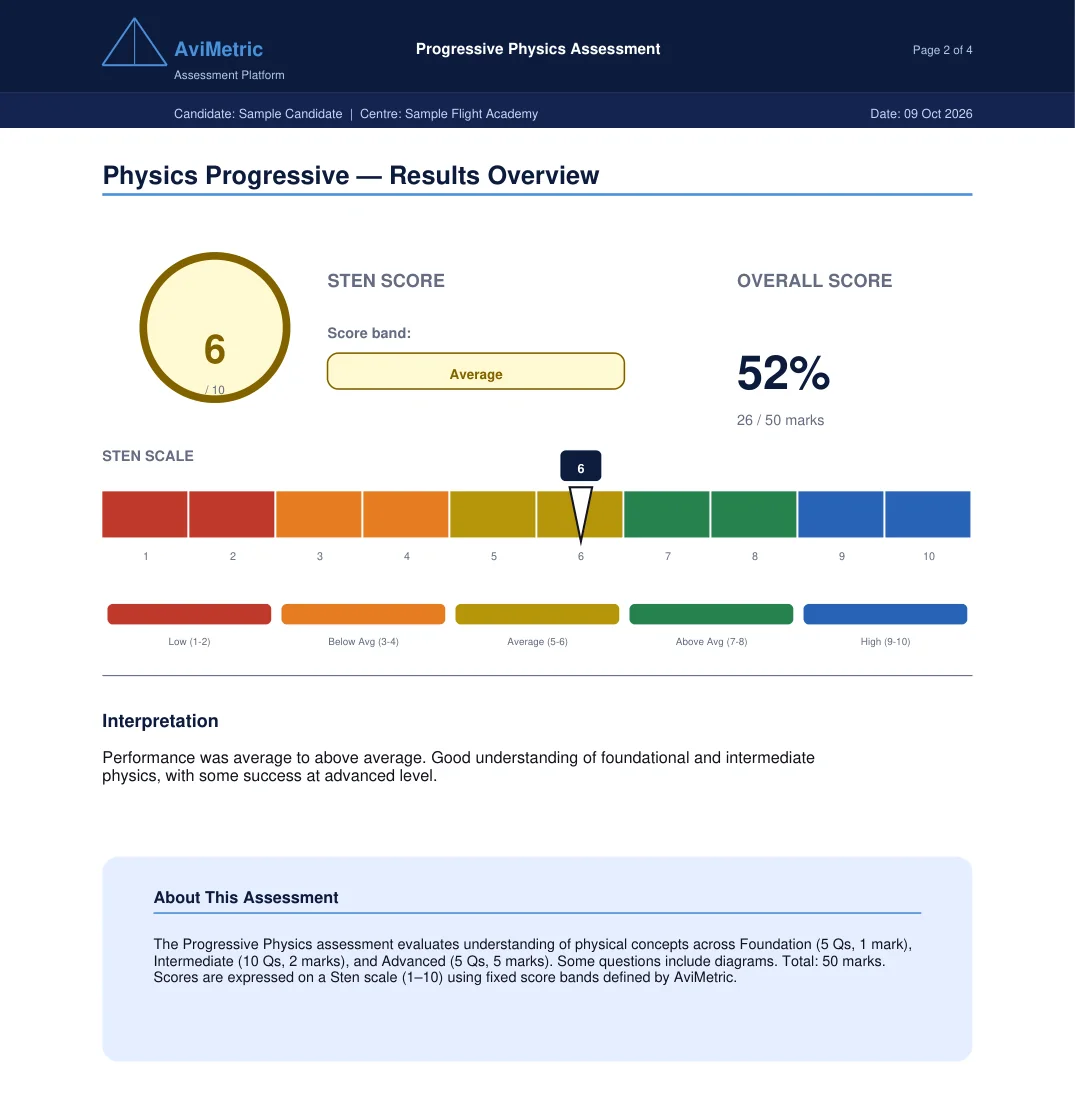Screen dimensions: 1075x1099
Task: Click the orange sten scale segment 3
Action: (319, 514)
